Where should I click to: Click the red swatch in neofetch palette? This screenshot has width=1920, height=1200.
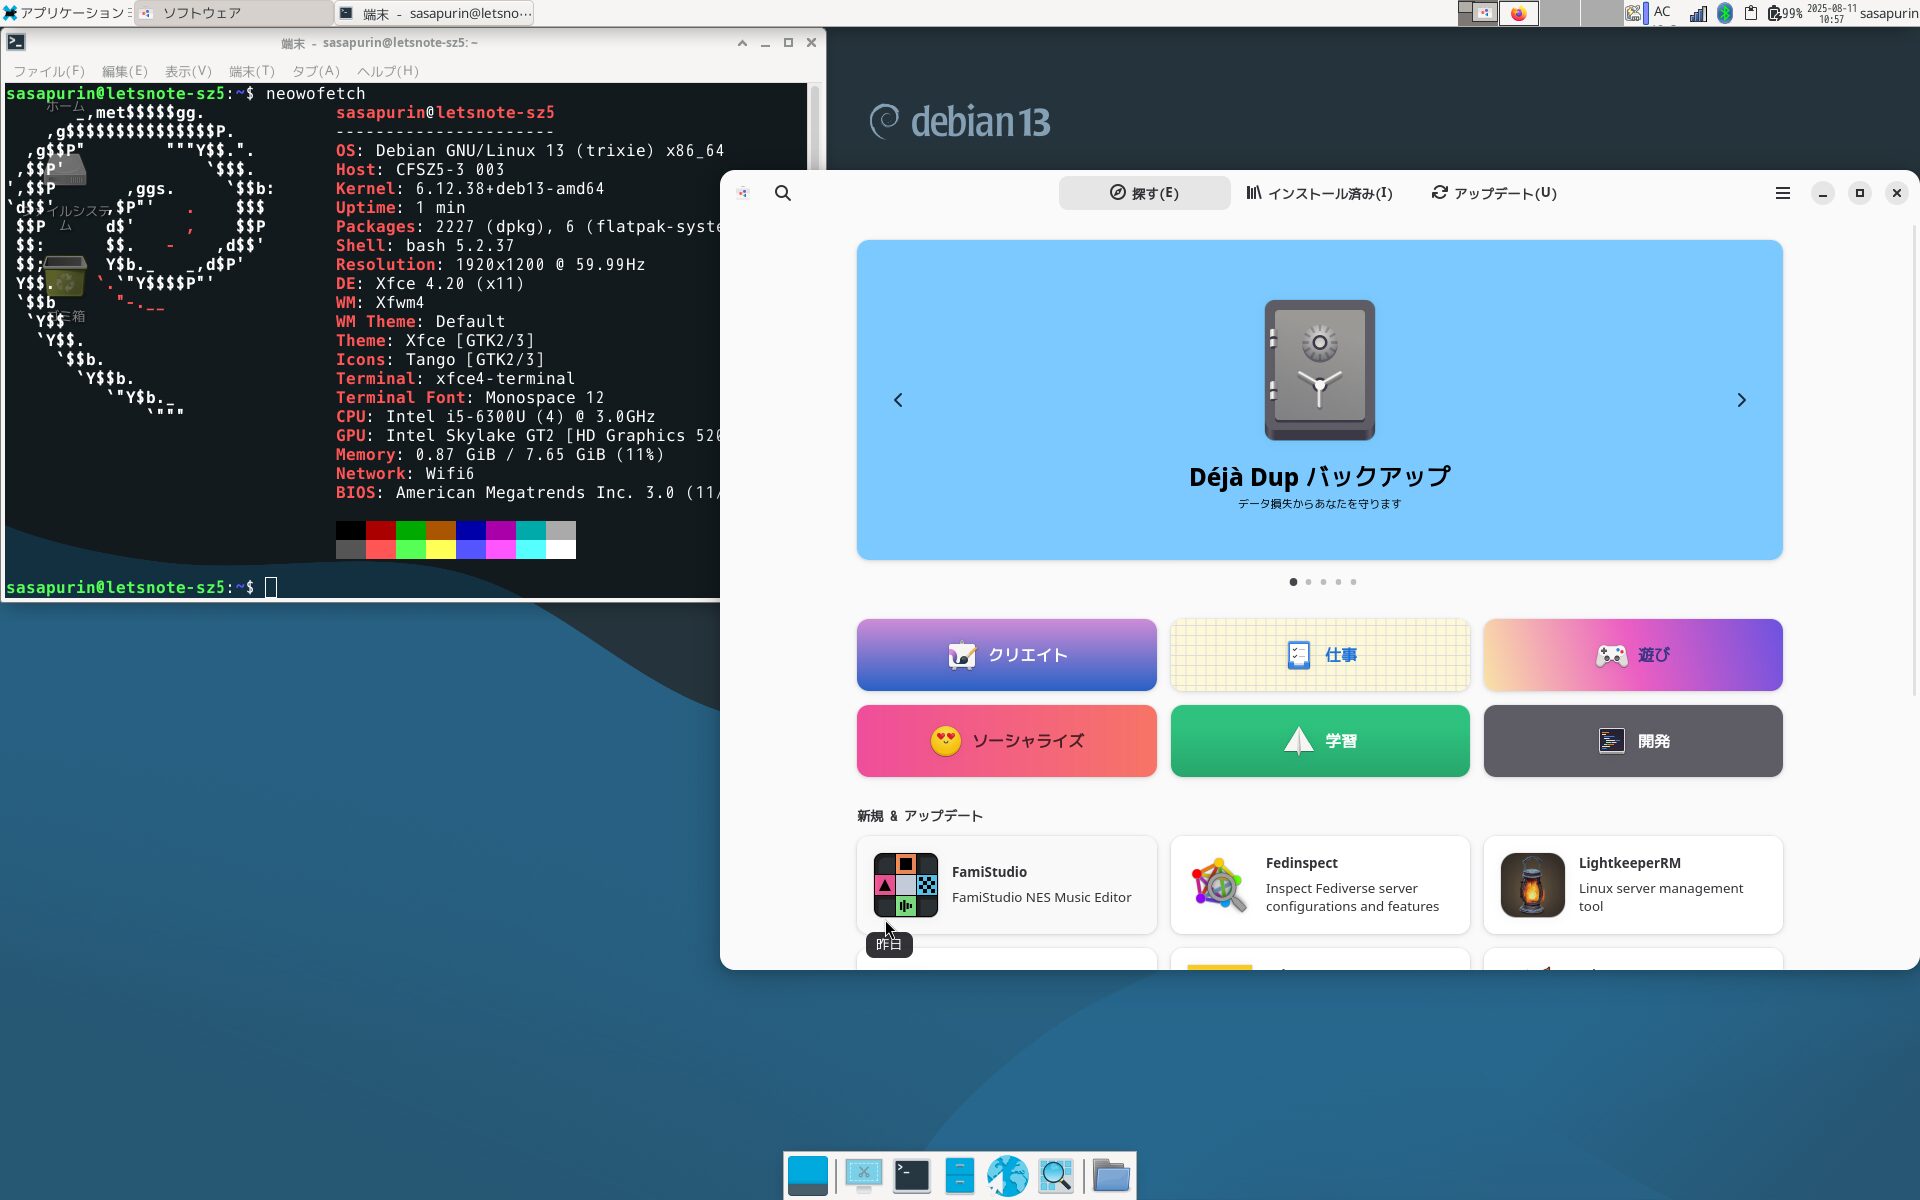[x=381, y=530]
